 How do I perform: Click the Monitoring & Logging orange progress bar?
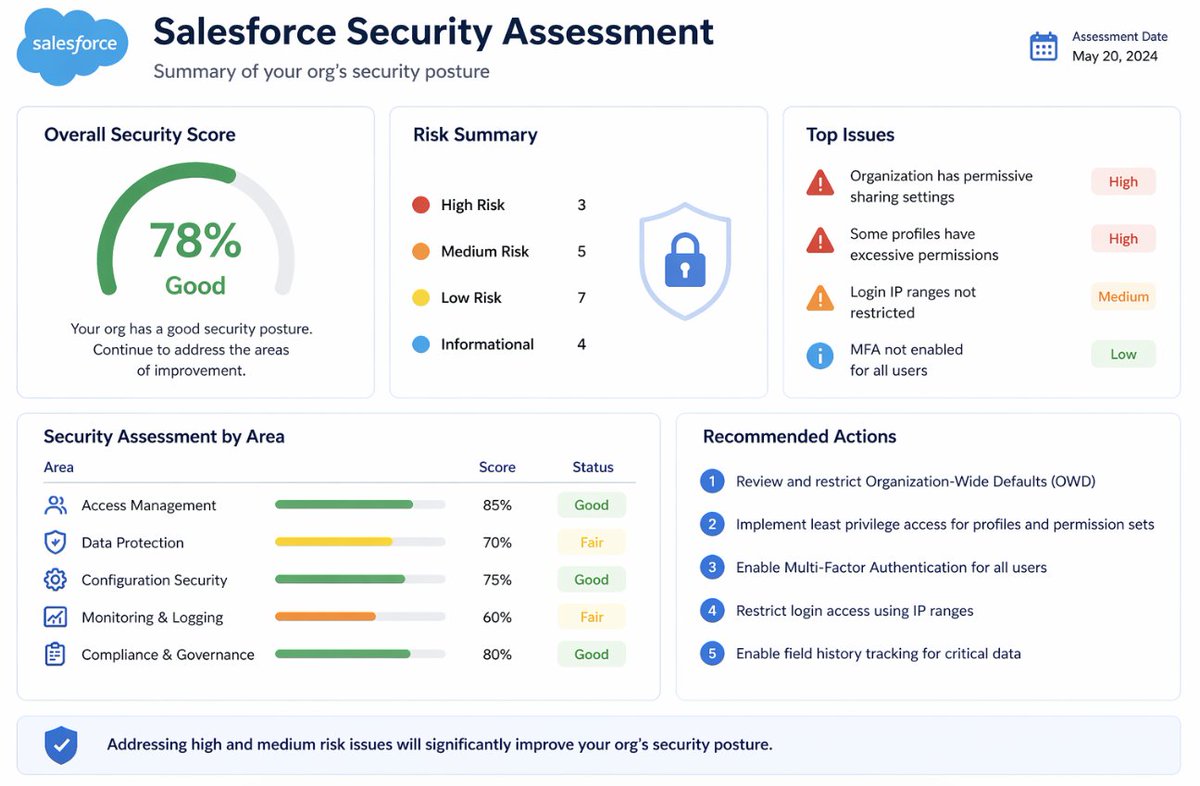click(x=360, y=617)
